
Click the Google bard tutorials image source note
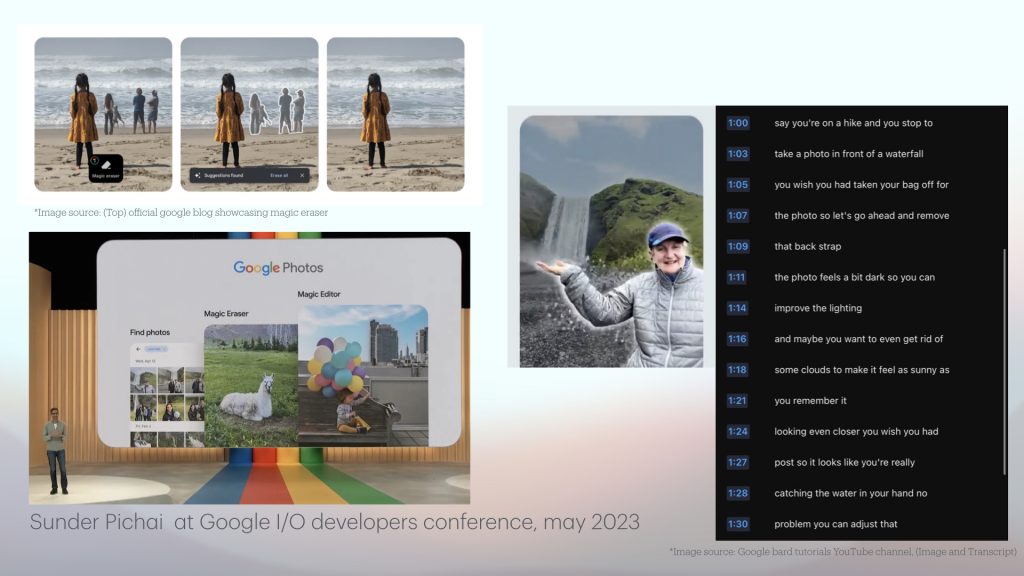tap(842, 552)
